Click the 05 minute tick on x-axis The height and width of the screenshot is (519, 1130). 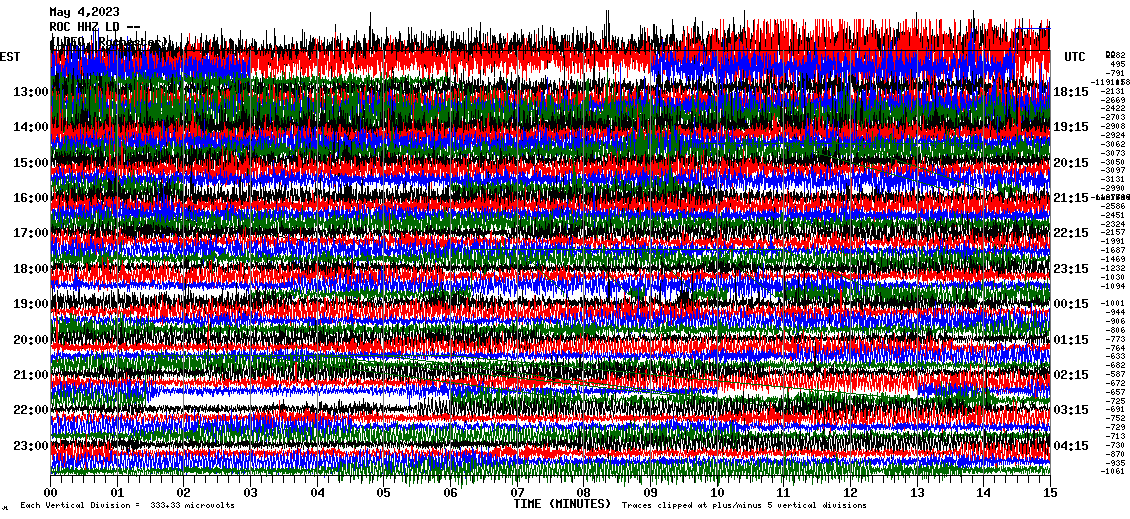coord(384,493)
